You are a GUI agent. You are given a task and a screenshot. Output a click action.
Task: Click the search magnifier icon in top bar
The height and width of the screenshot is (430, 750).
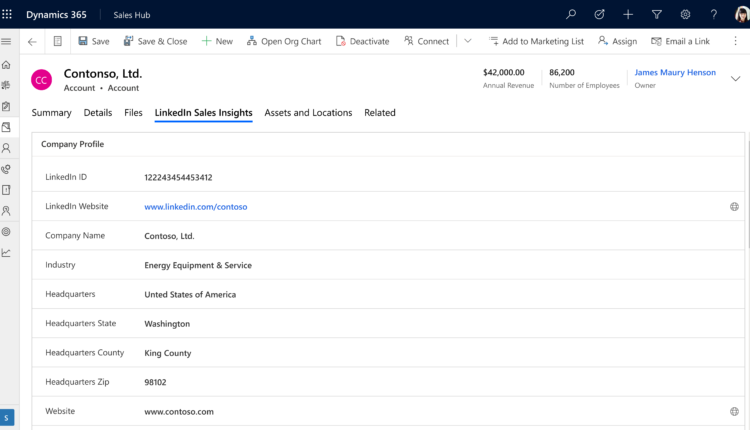571,14
